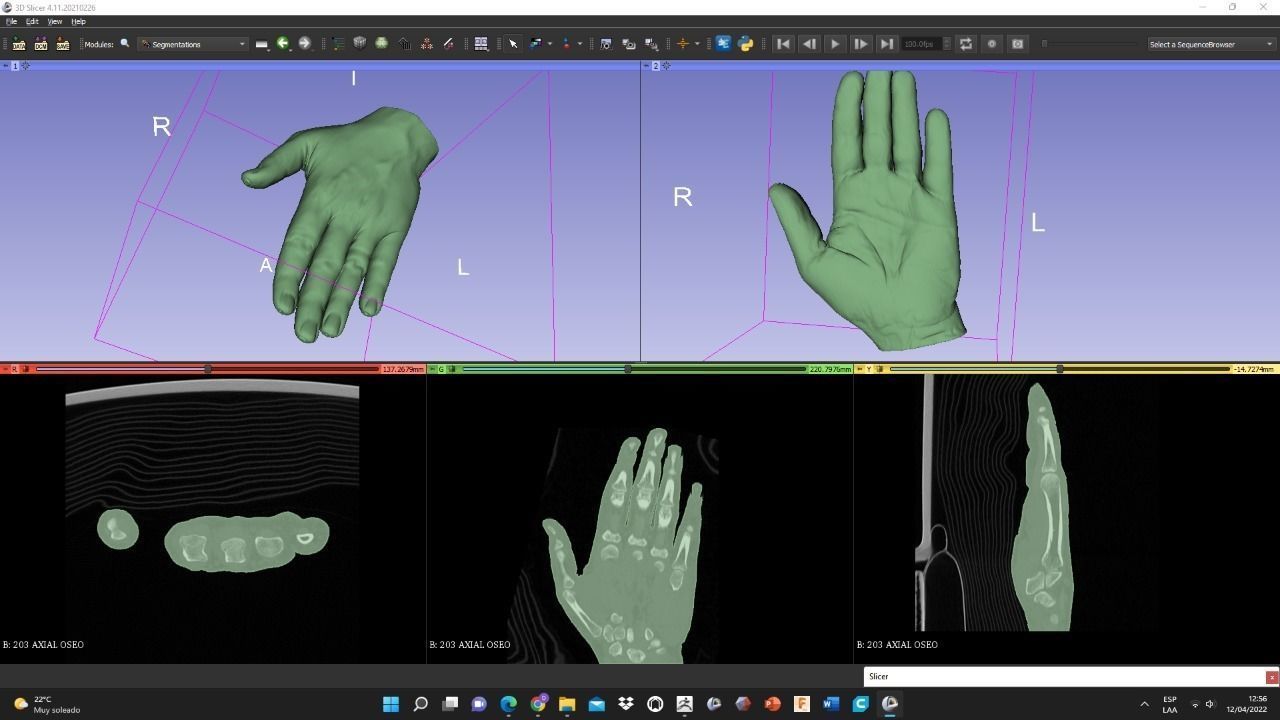Go to previous module with green arrow
Viewport: 1280px width, 720px height.
[283, 44]
